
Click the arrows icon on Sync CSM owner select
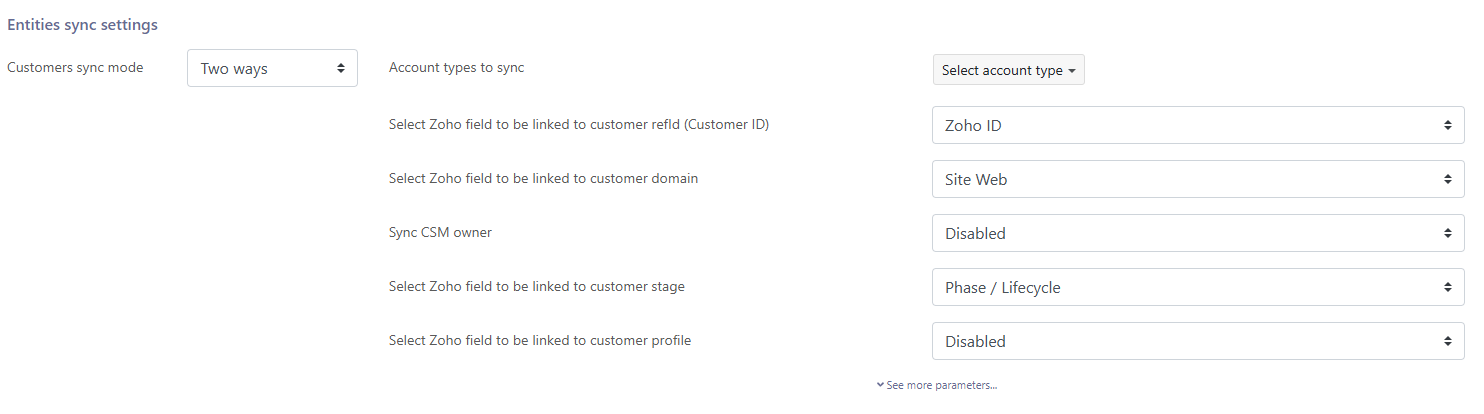(x=1447, y=233)
